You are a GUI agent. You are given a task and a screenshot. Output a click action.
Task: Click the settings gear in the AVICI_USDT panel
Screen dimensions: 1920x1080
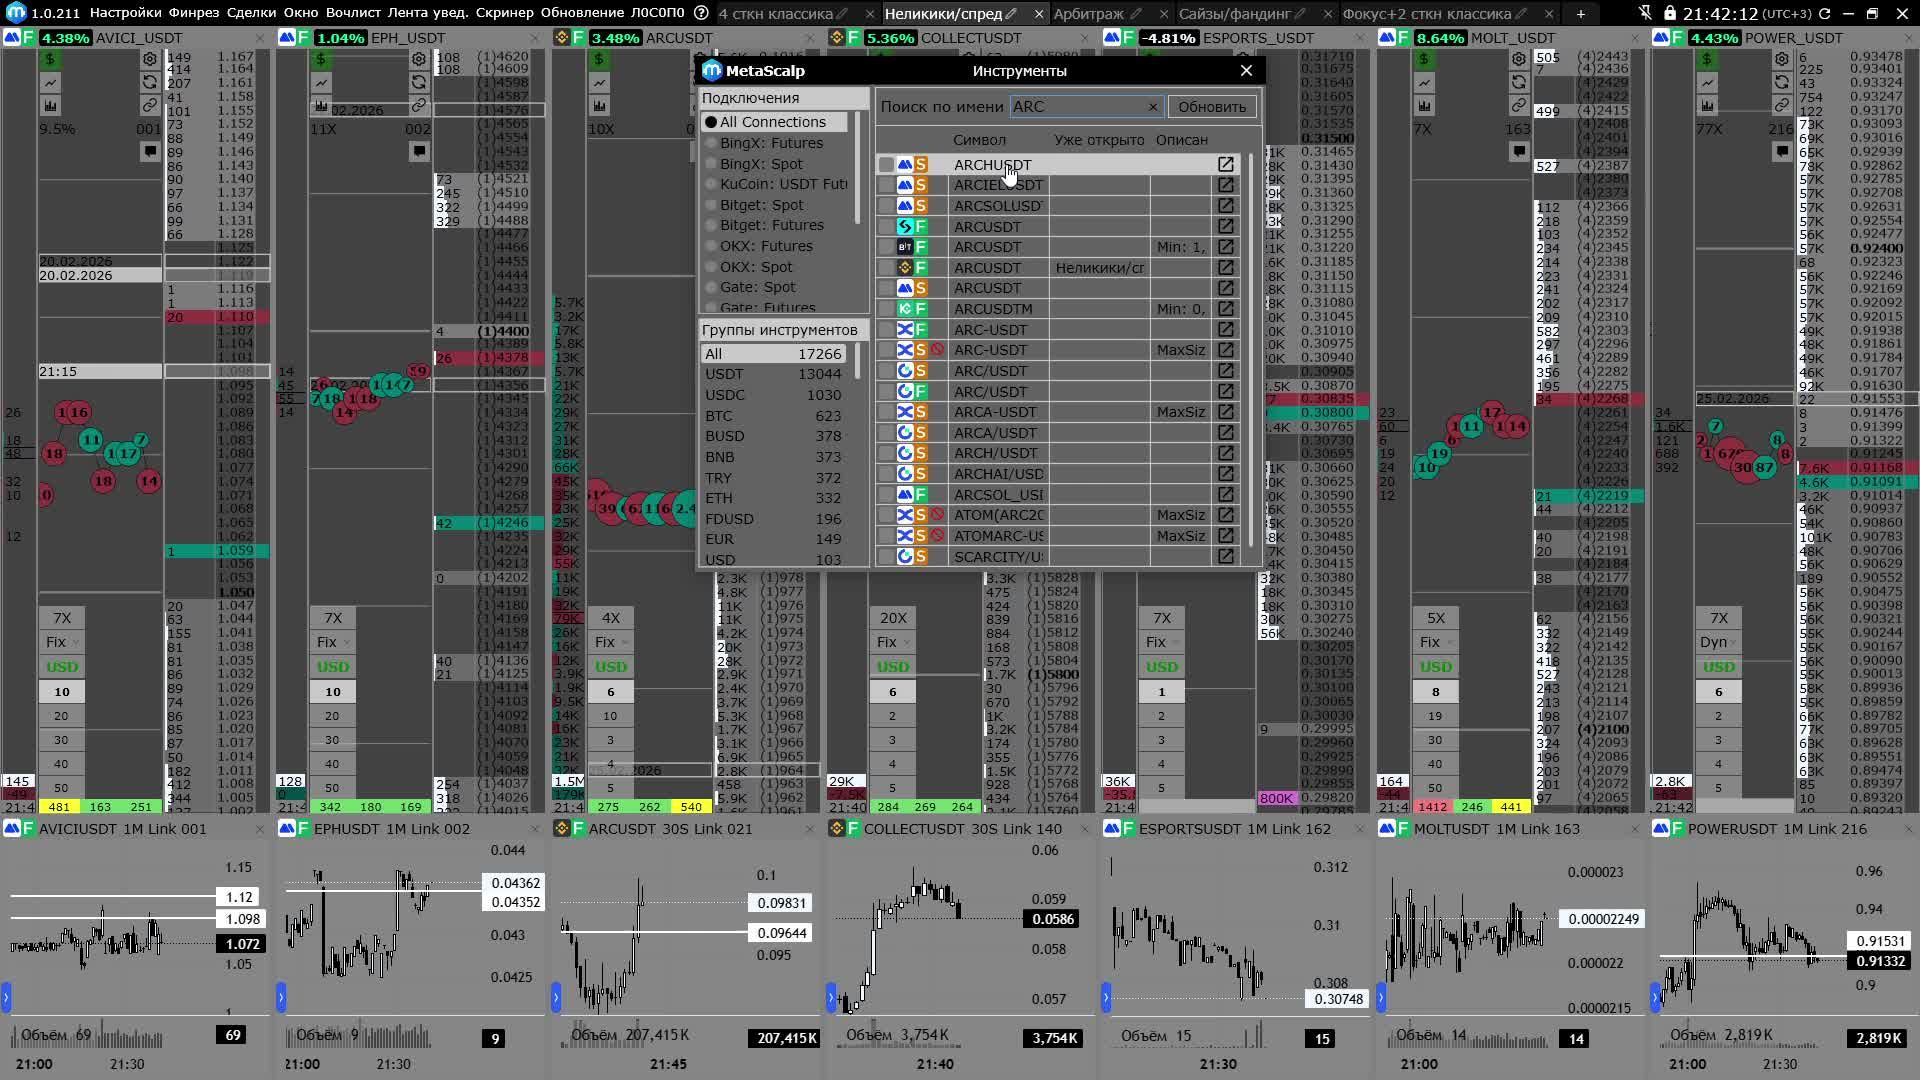click(x=150, y=59)
